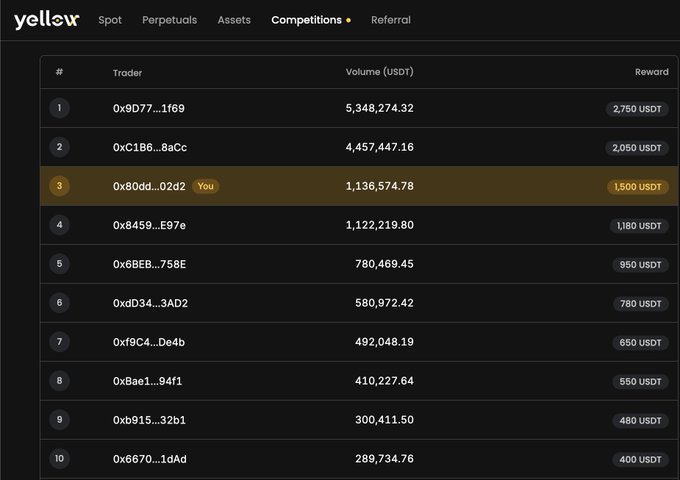680x480 pixels.
Task: Click volume value 410,227.64
Action: point(384,381)
